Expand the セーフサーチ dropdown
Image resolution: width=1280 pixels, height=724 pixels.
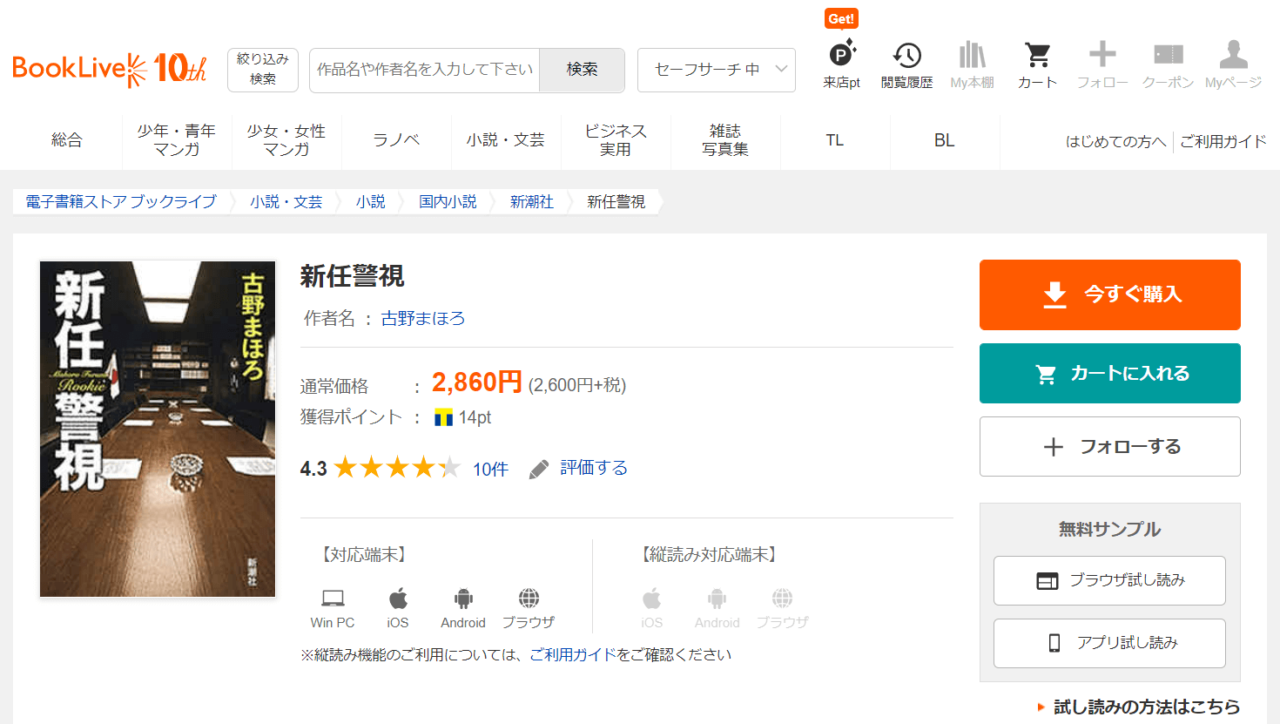click(x=716, y=70)
